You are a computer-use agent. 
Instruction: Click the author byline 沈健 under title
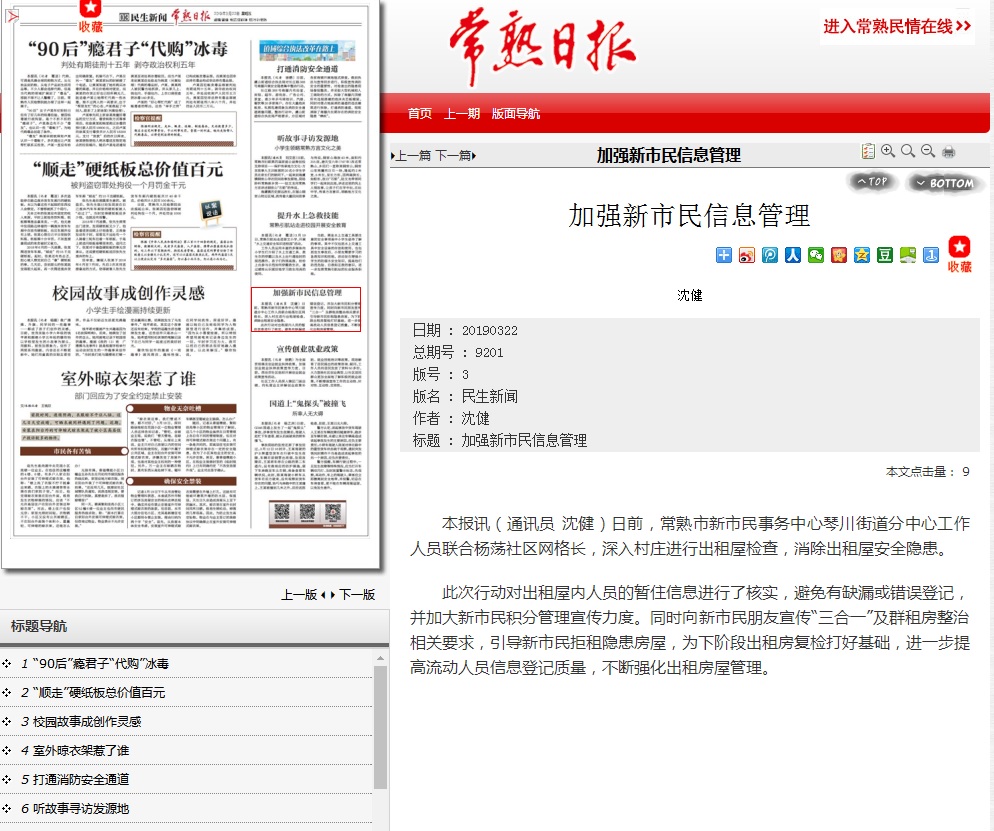[690, 295]
